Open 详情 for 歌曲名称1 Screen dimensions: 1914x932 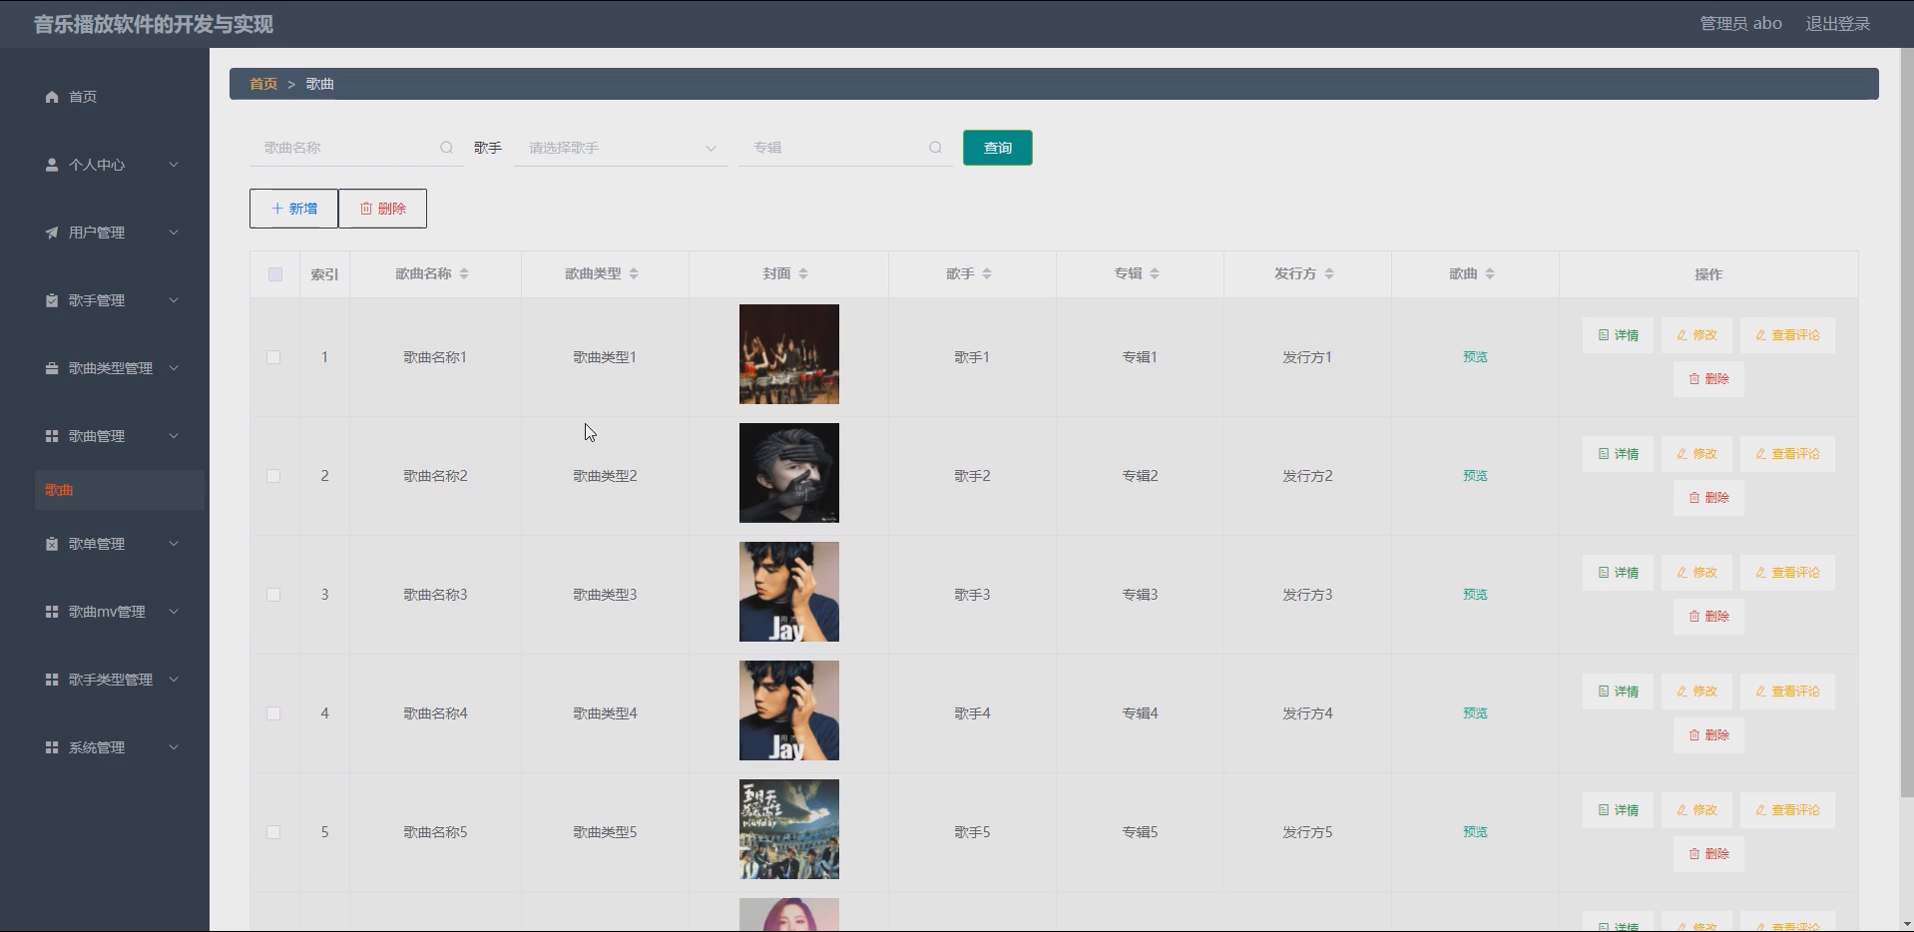[x=1618, y=336]
